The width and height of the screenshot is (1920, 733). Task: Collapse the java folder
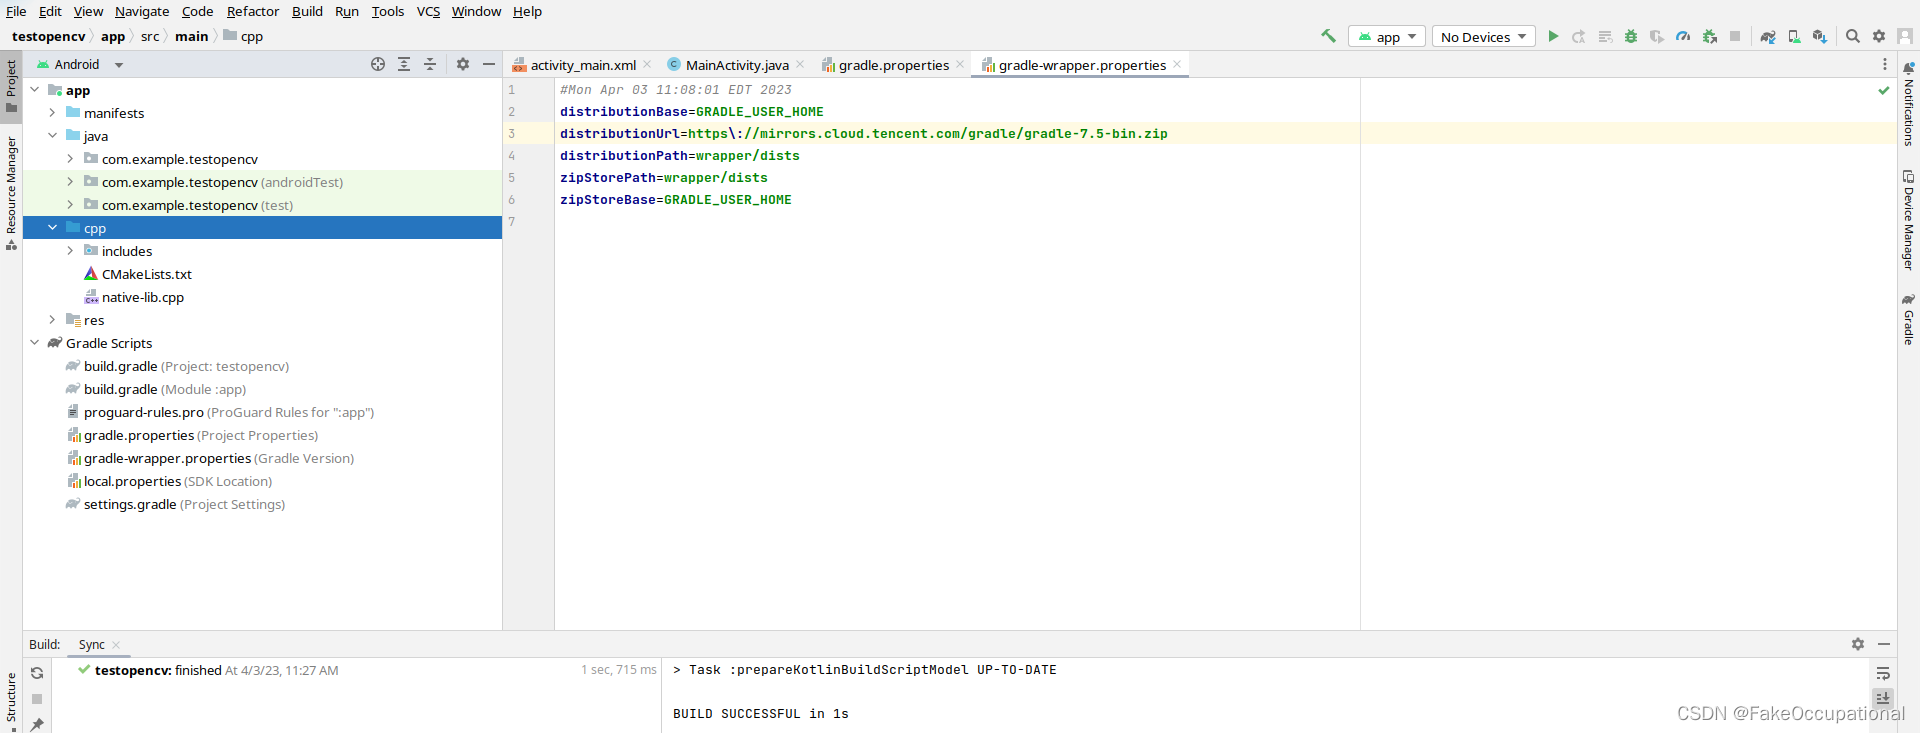coord(52,136)
